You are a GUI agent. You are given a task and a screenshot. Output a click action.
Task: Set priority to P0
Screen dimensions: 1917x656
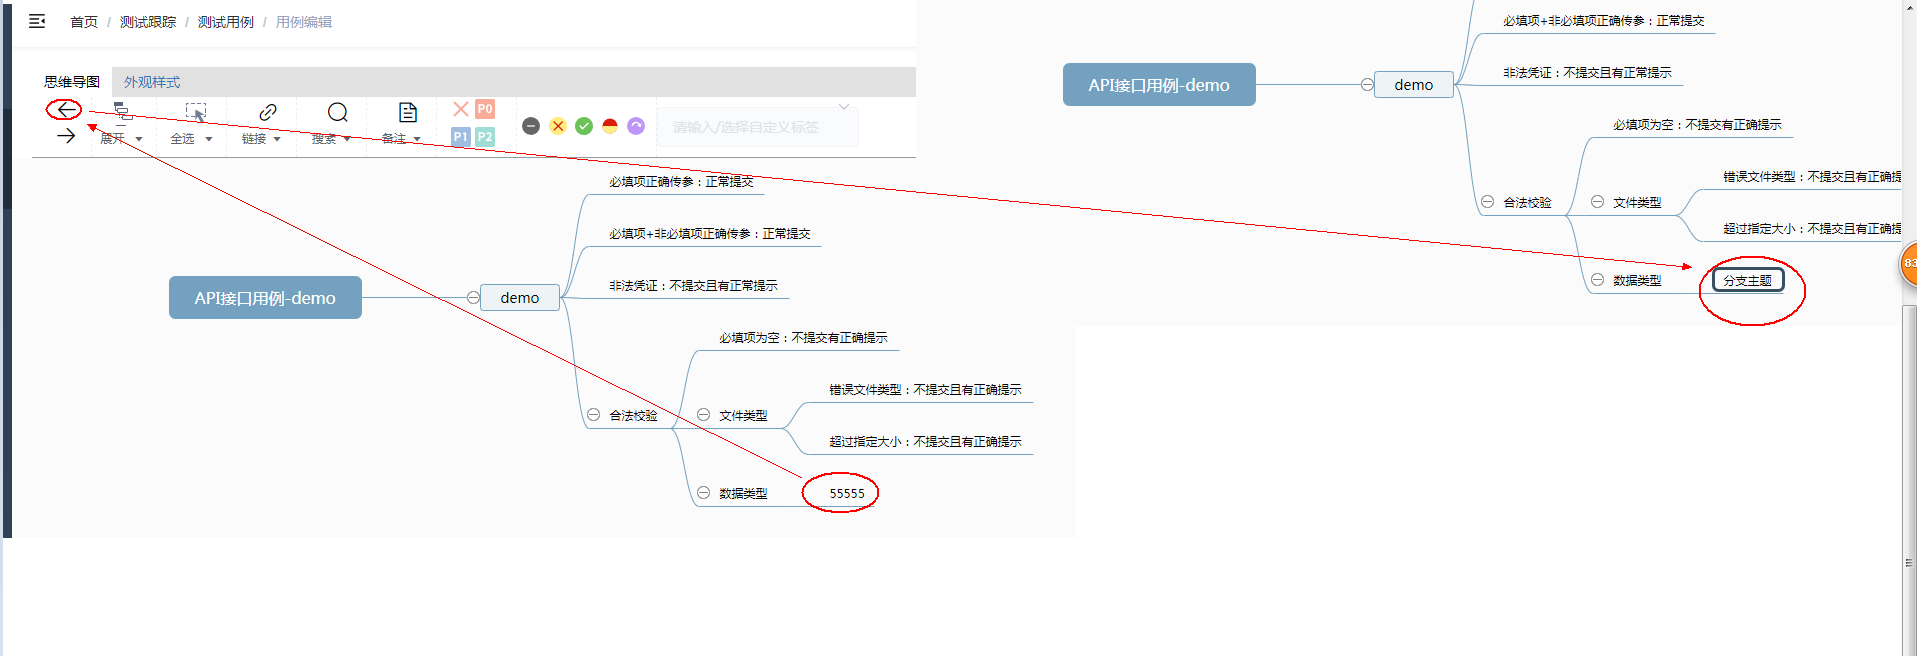pyautogui.click(x=485, y=109)
